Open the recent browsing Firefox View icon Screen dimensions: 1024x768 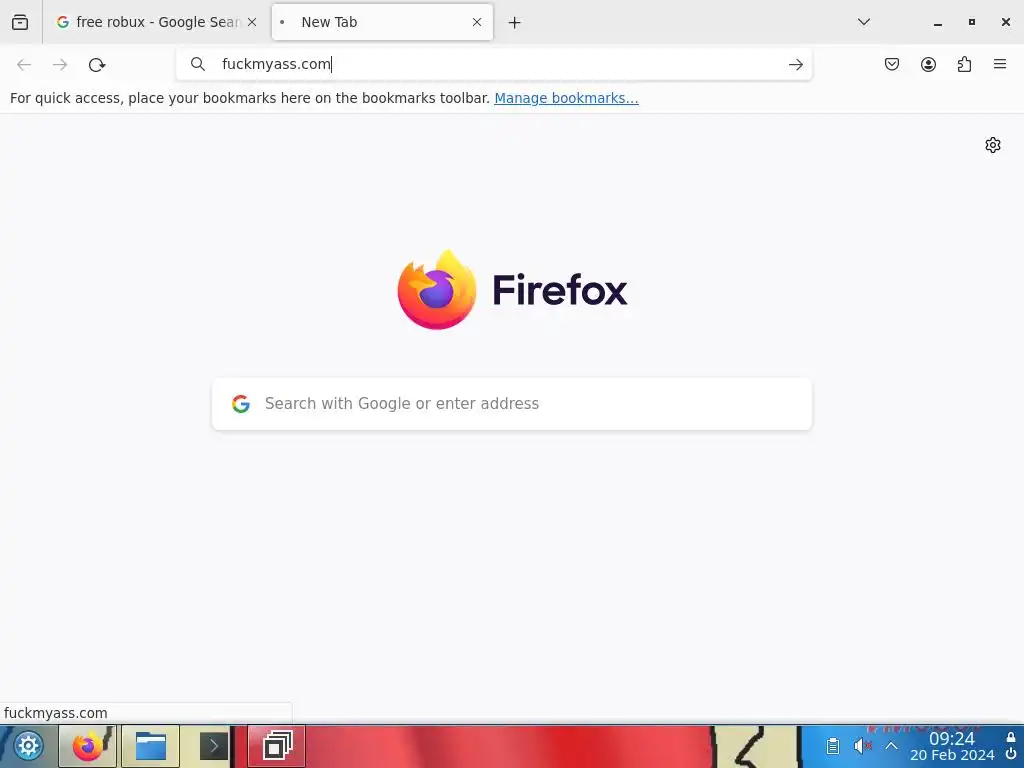(20, 22)
